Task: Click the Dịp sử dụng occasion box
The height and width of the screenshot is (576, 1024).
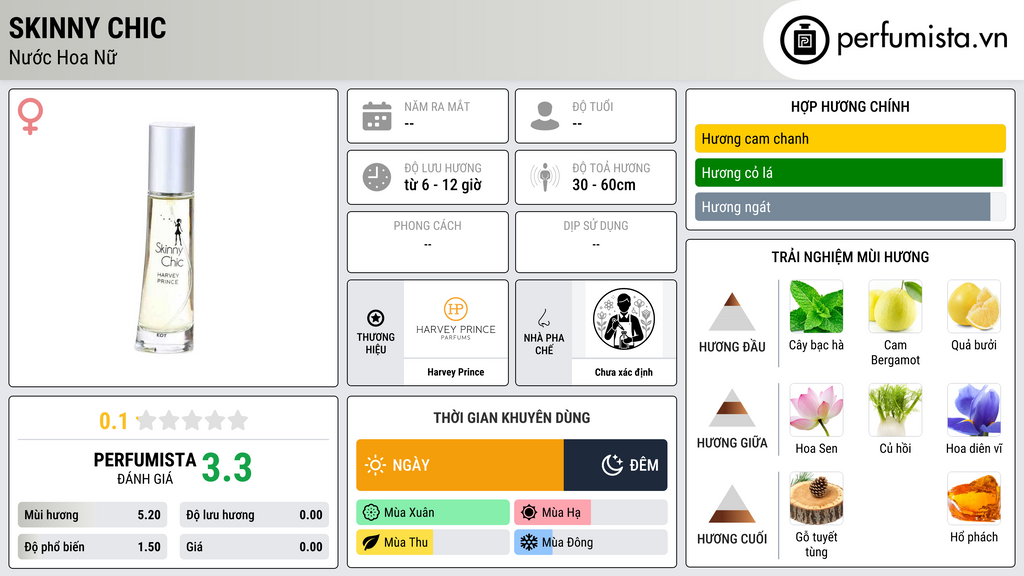Action: tap(596, 242)
